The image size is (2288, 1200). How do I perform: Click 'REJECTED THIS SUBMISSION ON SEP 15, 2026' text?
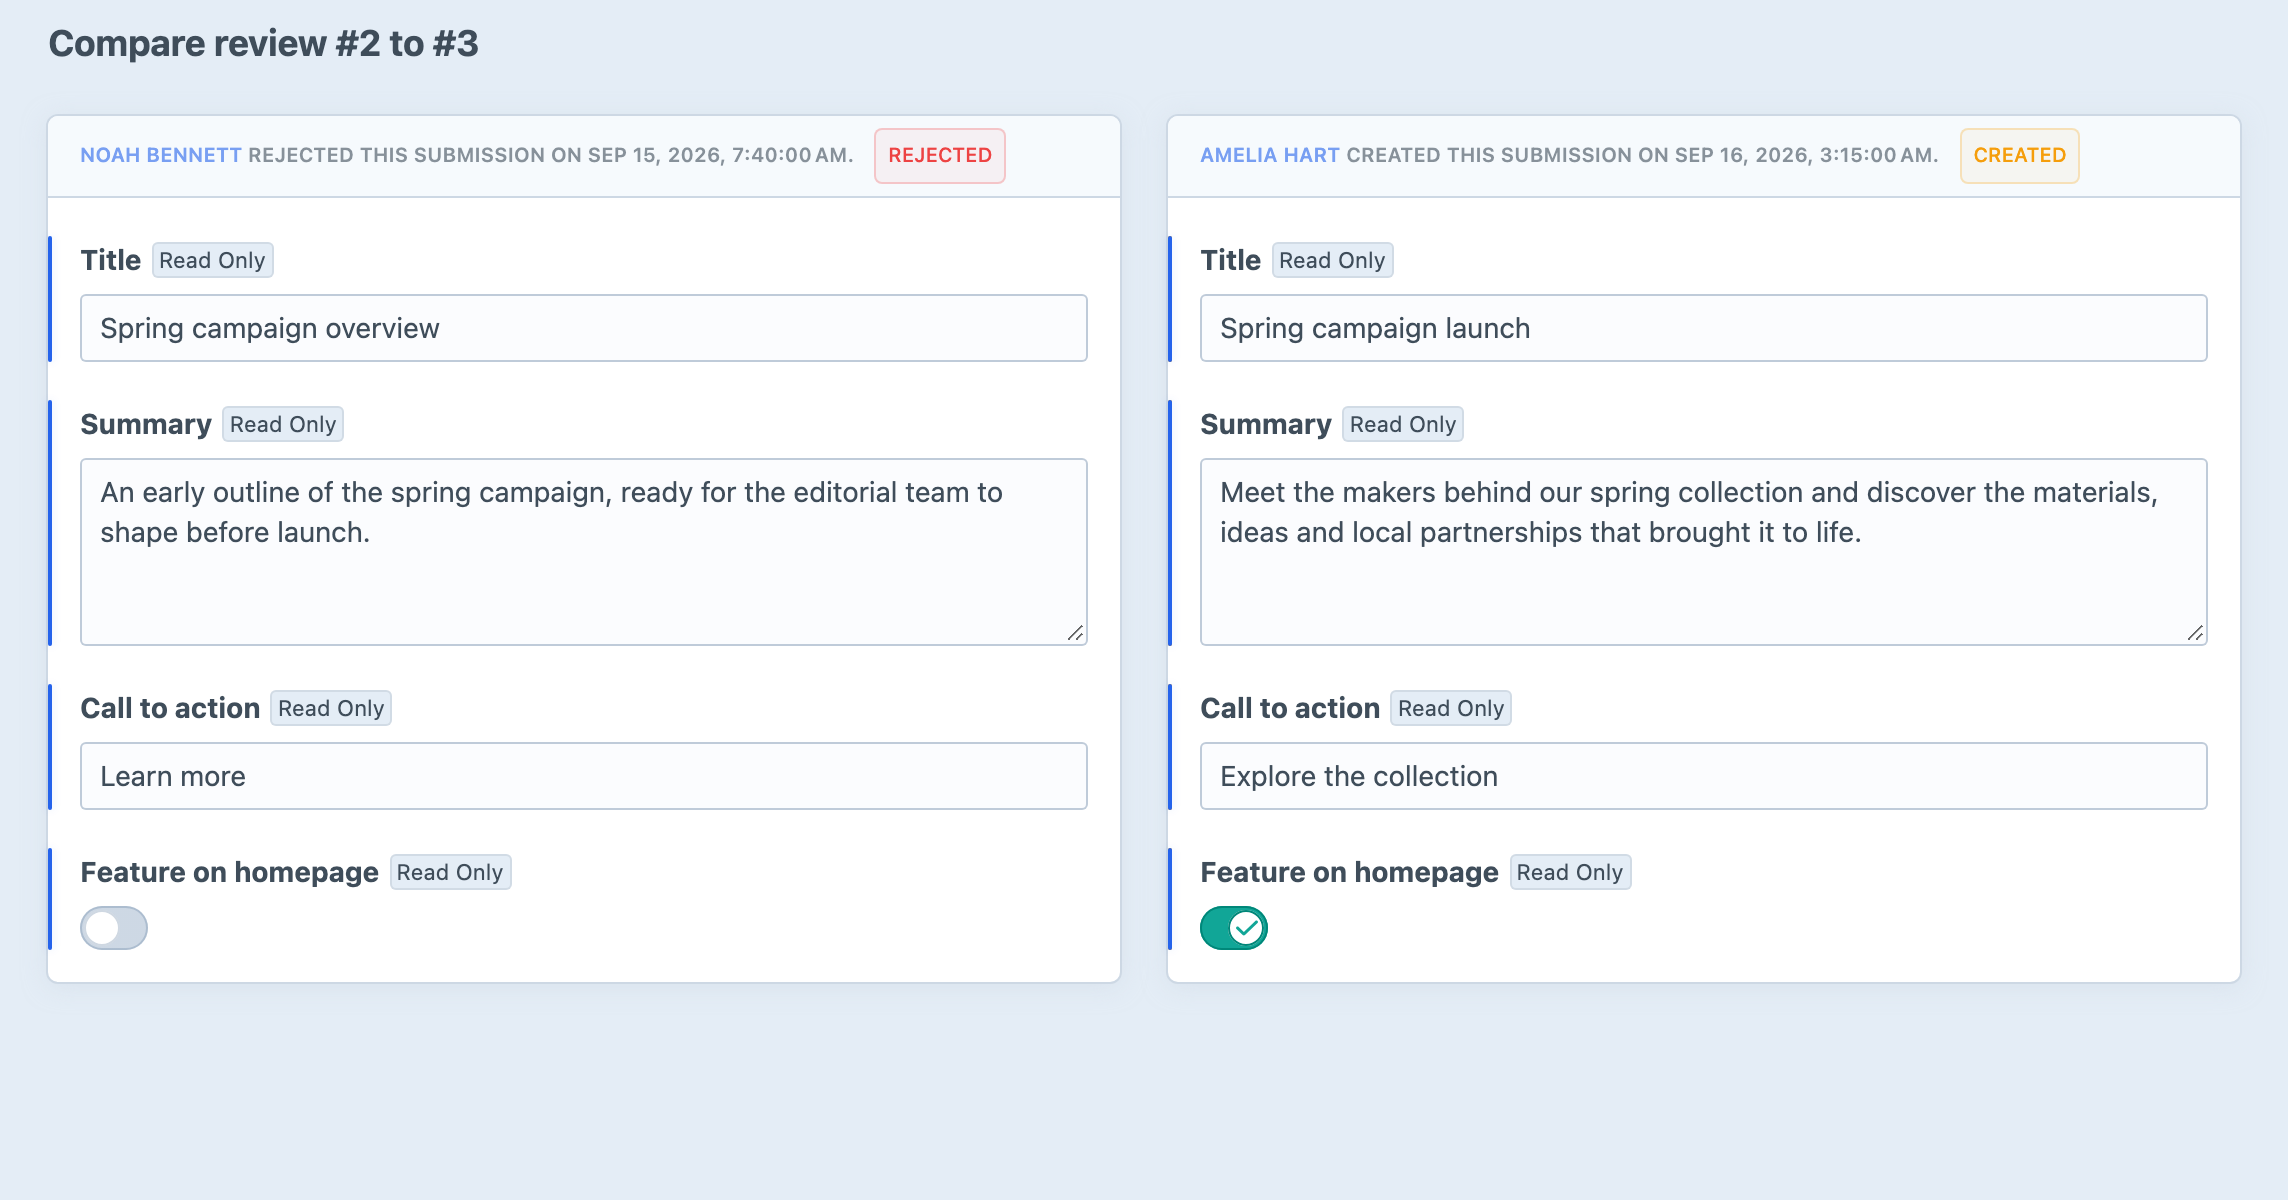point(486,155)
